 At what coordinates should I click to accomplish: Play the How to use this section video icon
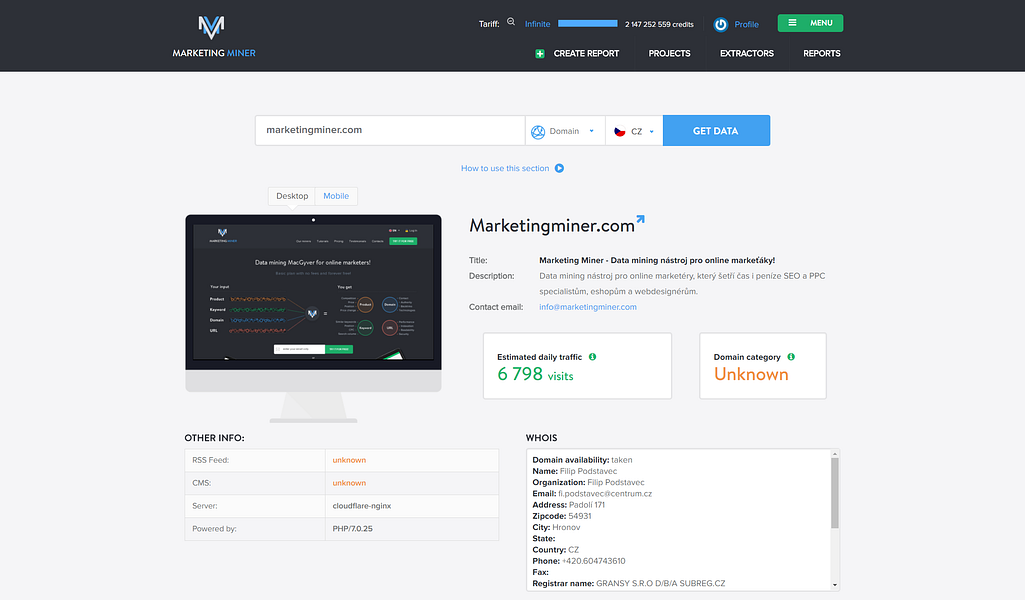pos(559,168)
